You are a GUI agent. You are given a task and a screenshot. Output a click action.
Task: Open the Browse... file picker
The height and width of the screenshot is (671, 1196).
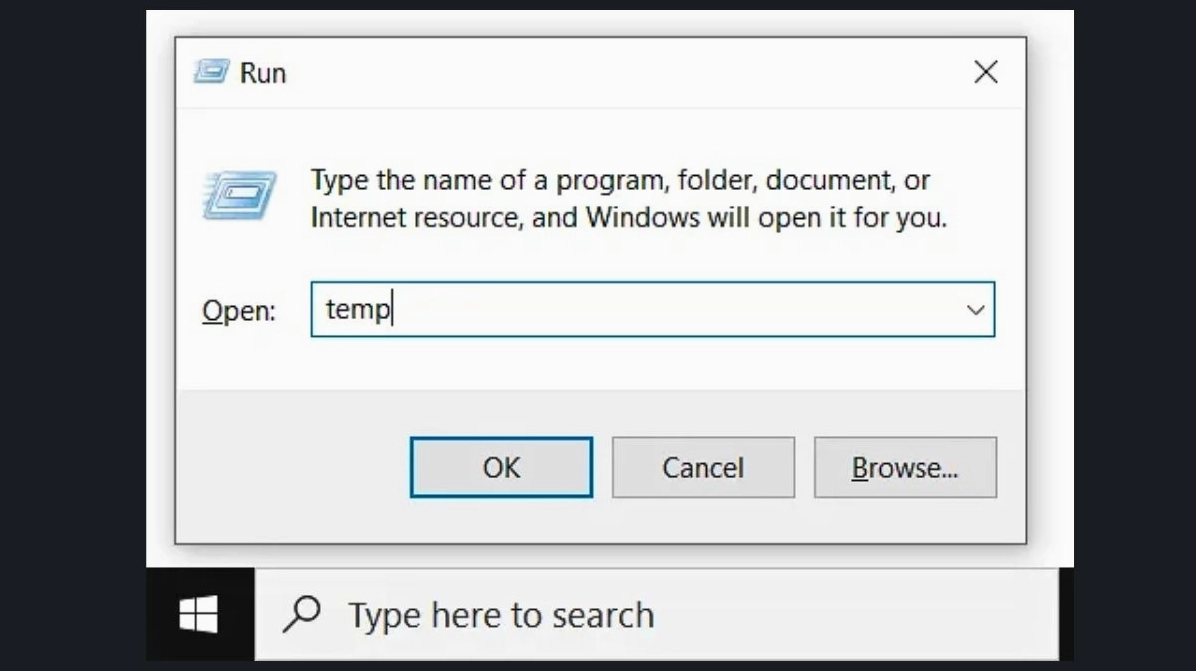click(905, 467)
